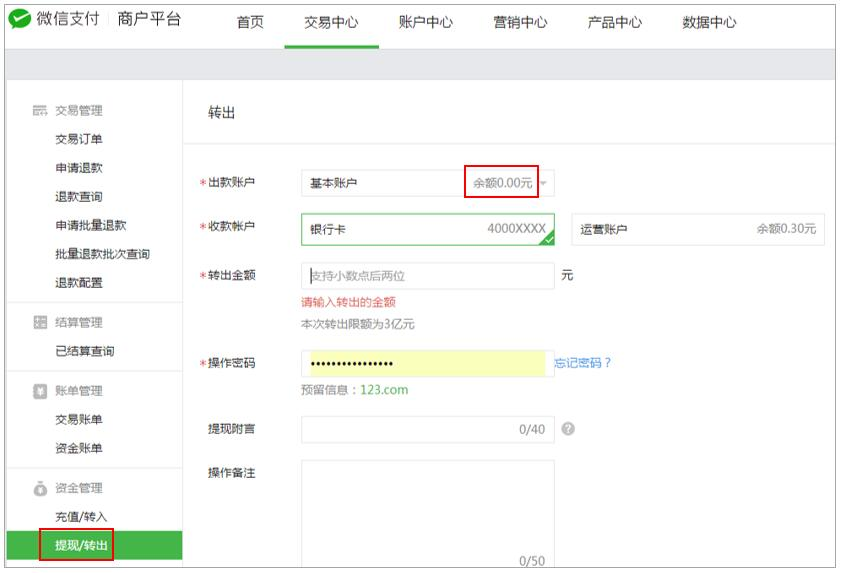
Task: Expand the 出款账户 dropdown arrow
Action: click(x=545, y=184)
